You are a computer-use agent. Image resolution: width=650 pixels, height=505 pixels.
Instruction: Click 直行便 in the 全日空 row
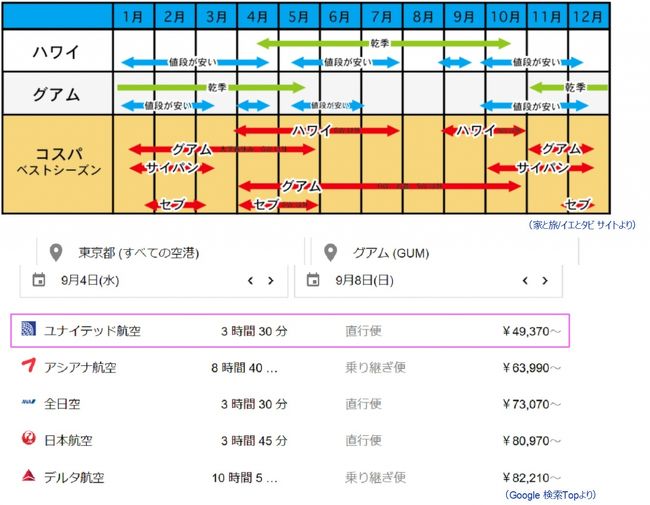363,404
